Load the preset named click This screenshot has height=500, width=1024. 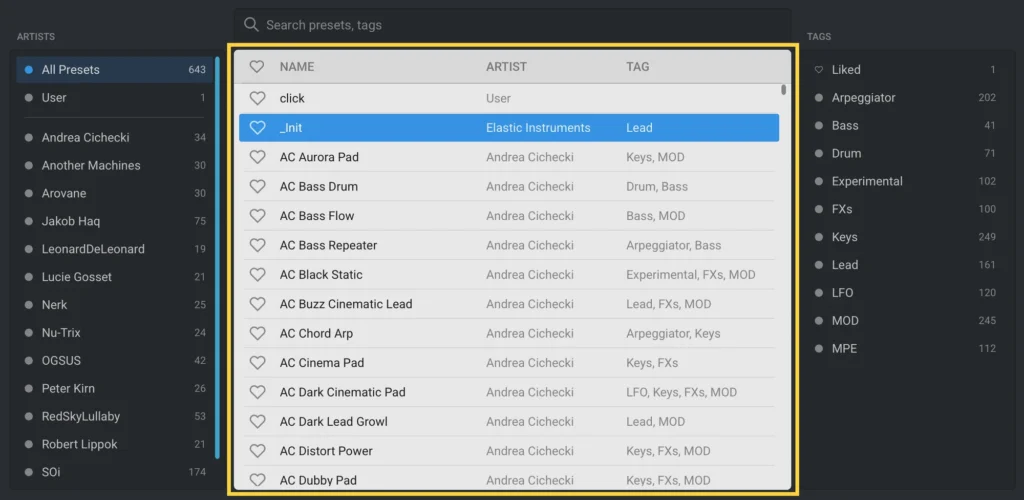(x=292, y=99)
